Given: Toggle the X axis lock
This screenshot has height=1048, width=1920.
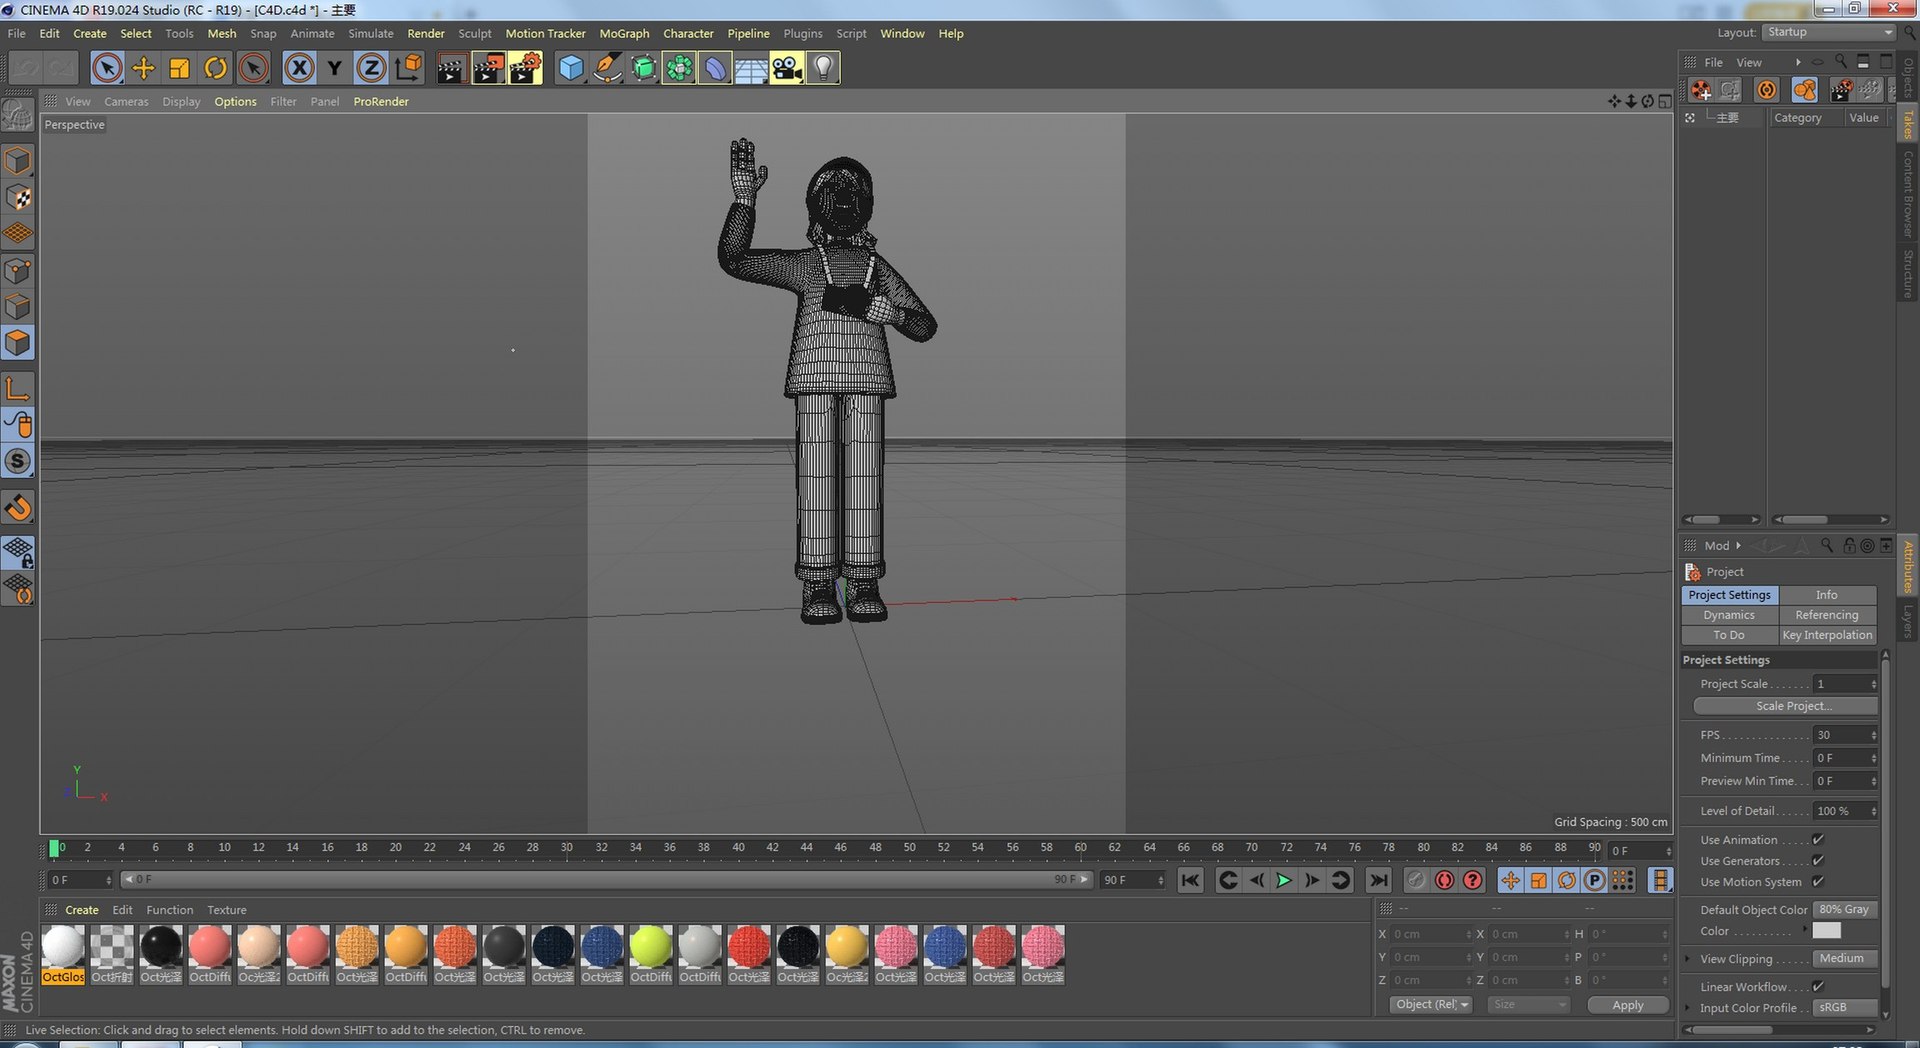Looking at the screenshot, I should pos(298,68).
